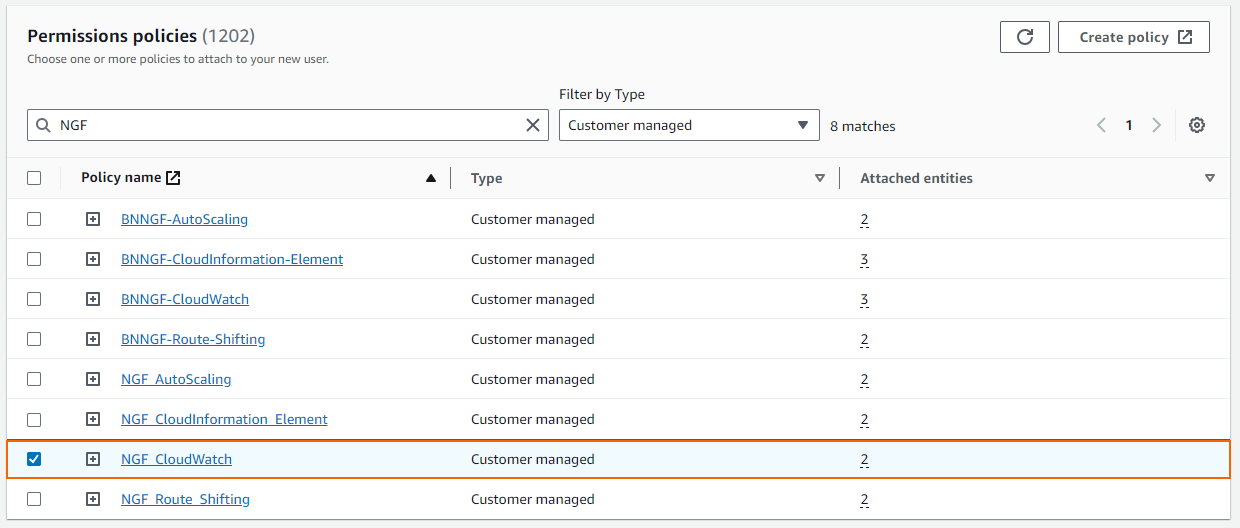Image resolution: width=1240 pixels, height=528 pixels.
Task: Uncheck the NGF_CloudWatch policy
Action: [x=34, y=459]
